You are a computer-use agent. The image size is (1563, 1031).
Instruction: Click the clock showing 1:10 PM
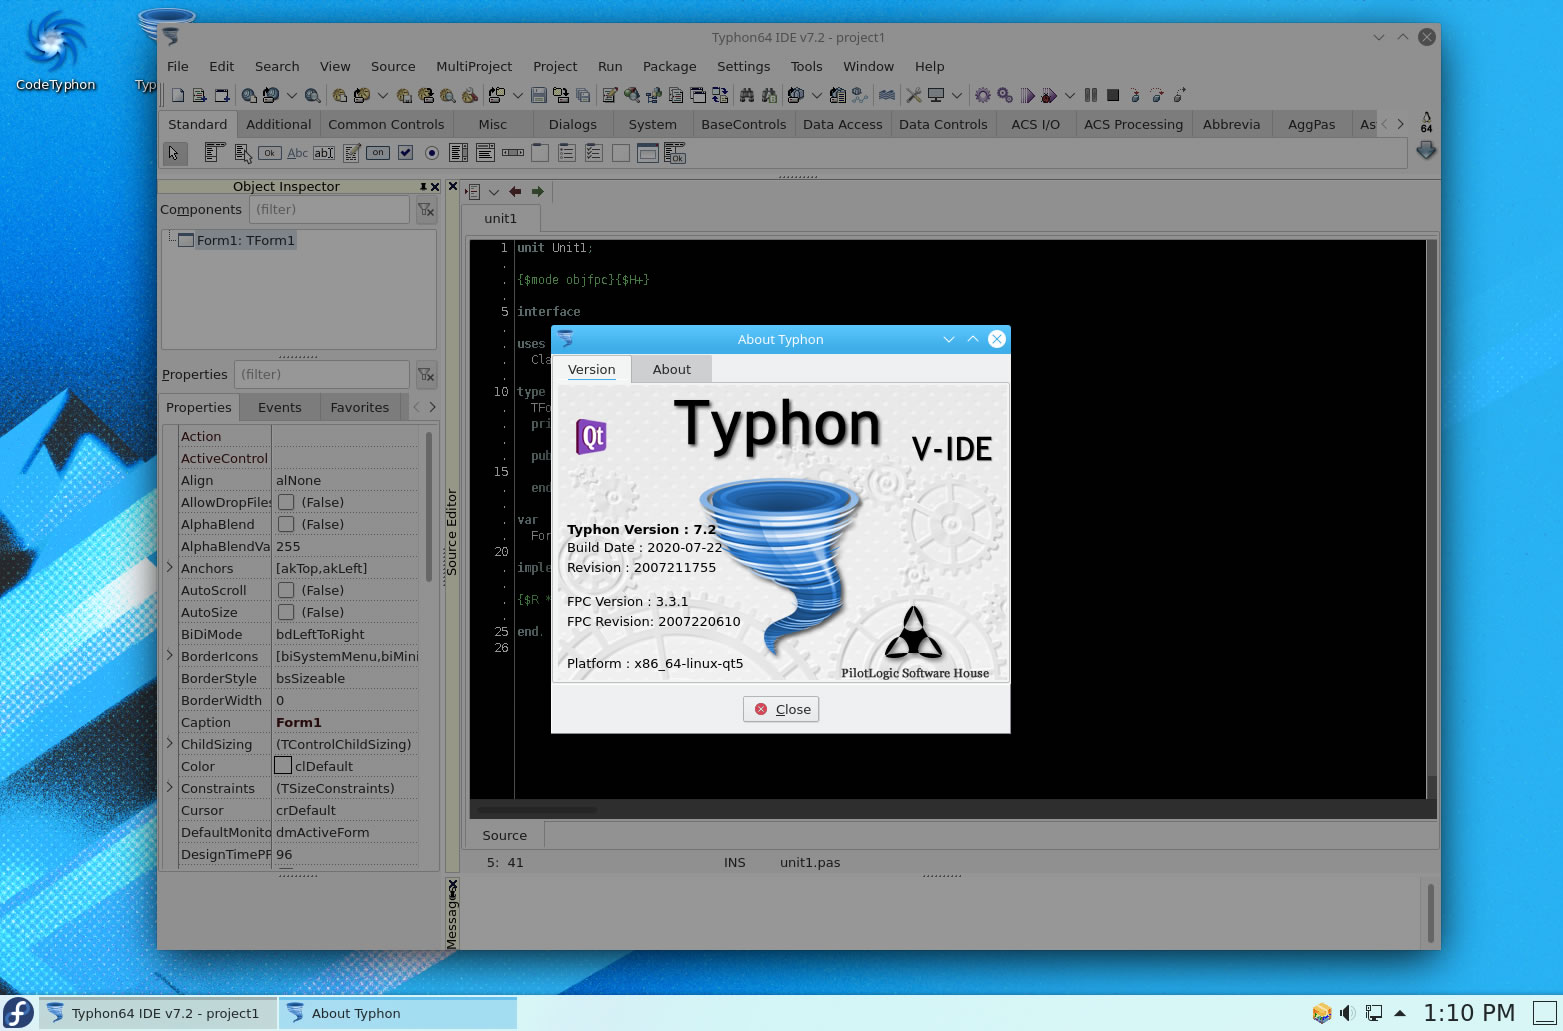(x=1469, y=1013)
